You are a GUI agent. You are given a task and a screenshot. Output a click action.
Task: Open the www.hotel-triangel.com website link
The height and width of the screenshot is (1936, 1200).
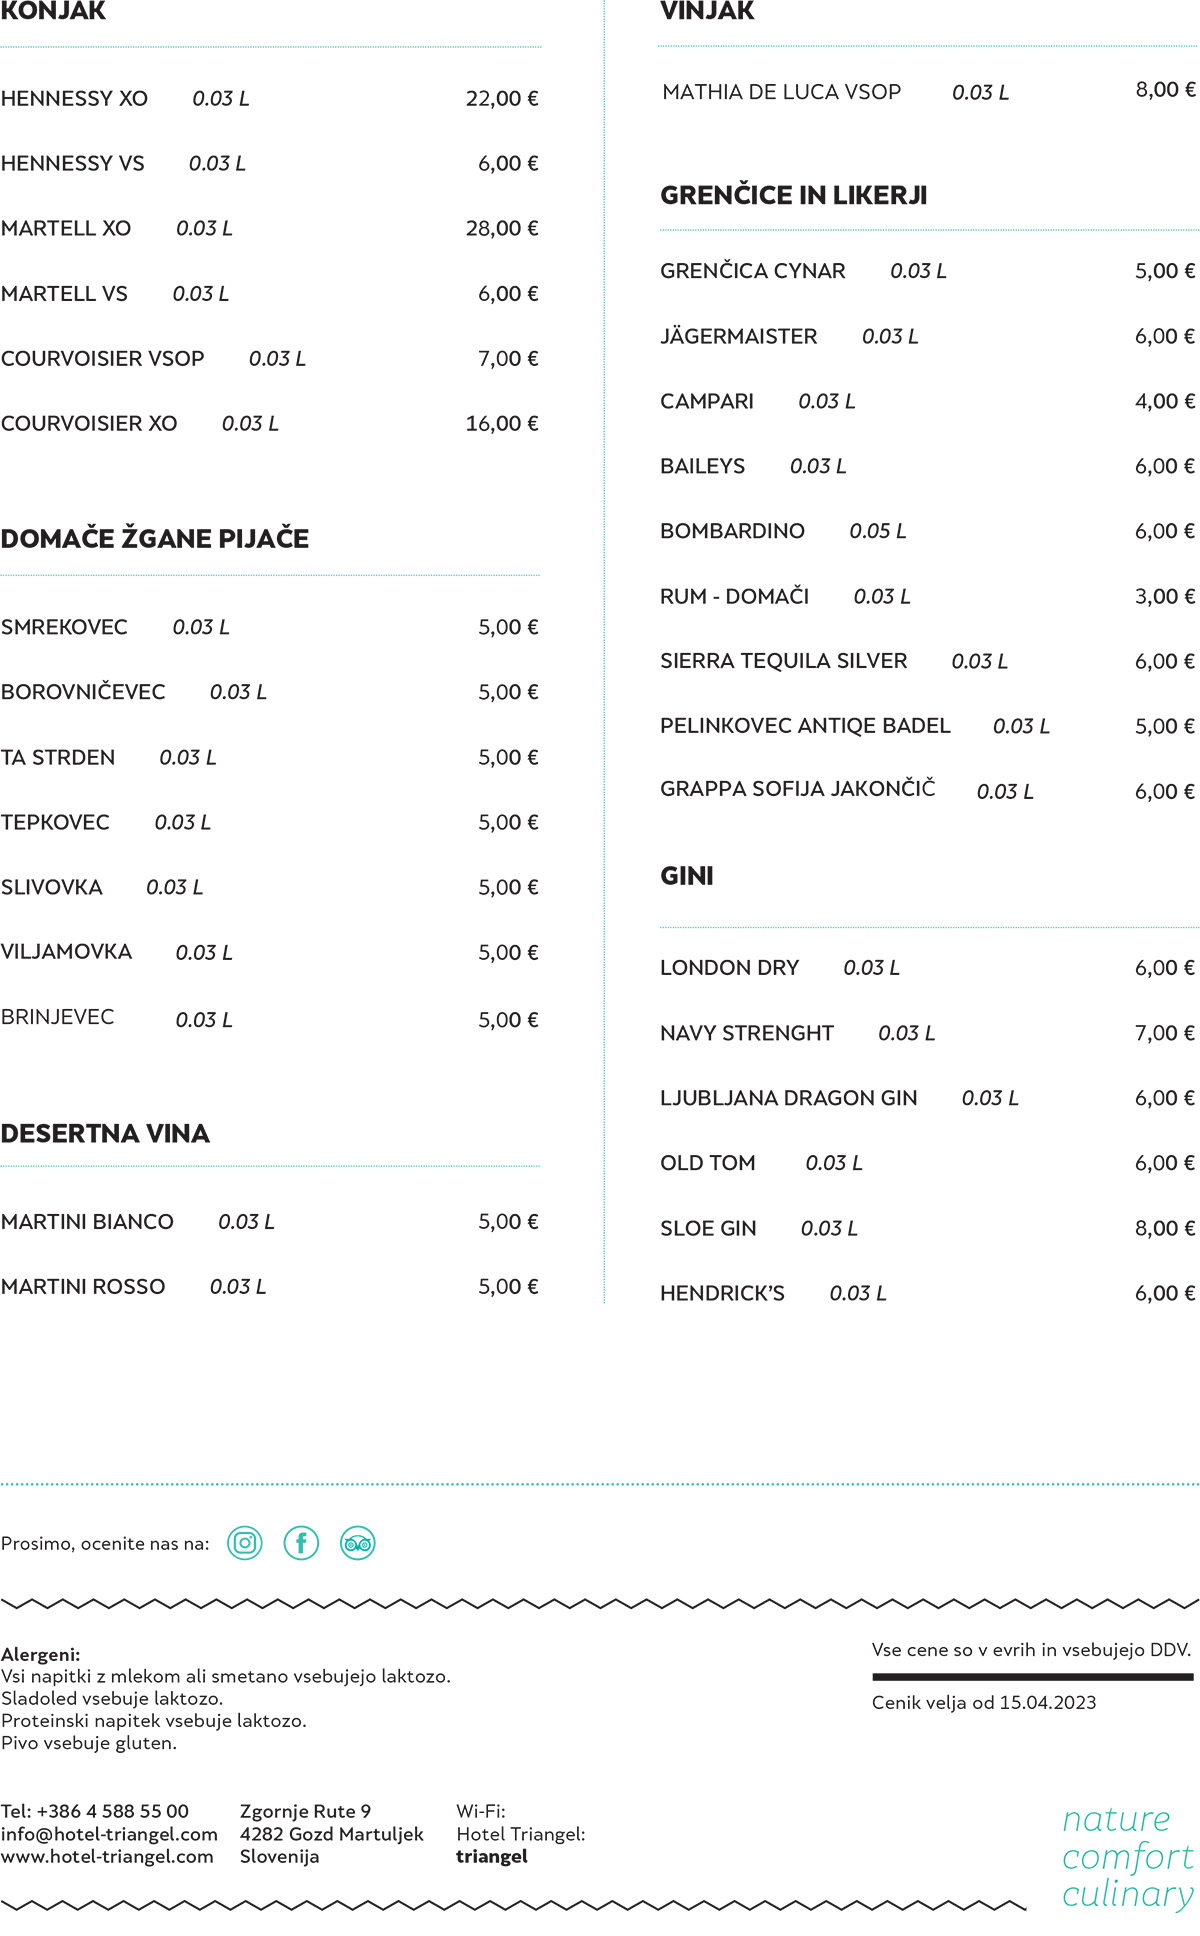(x=107, y=1857)
